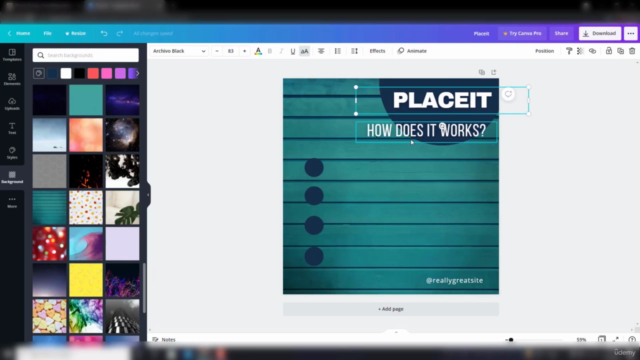
Task: Open the Elements panel in sidebar
Action: pyautogui.click(x=12, y=79)
